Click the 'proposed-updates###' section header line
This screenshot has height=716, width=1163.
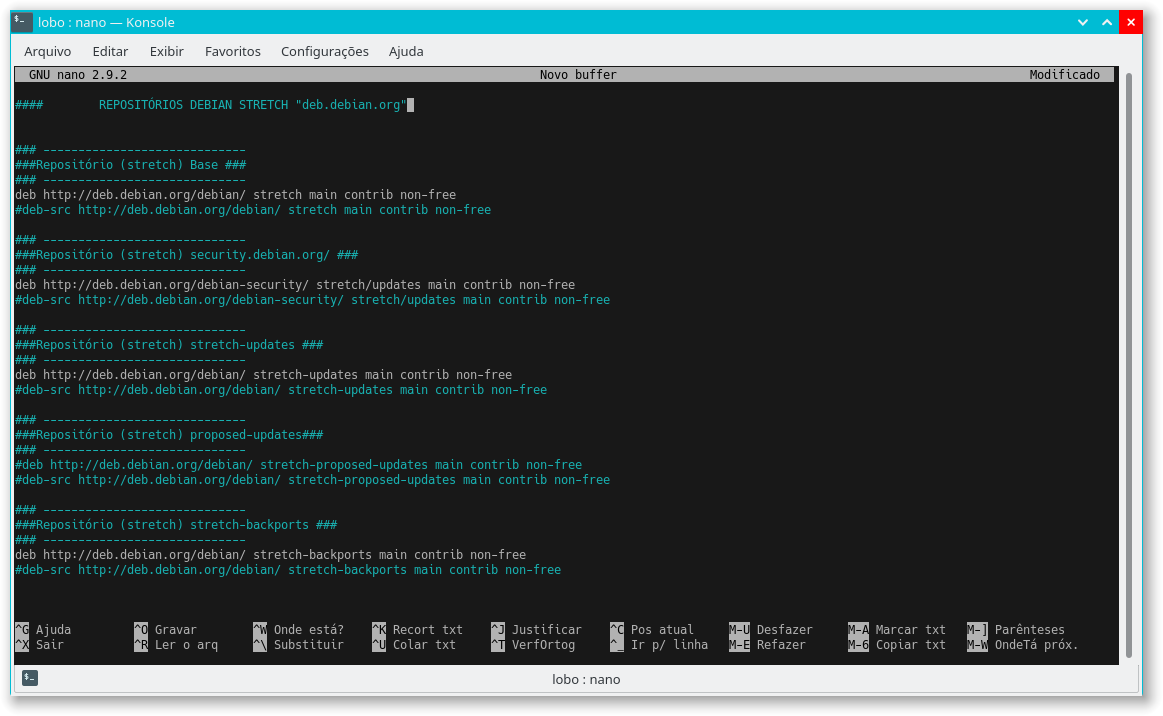[x=169, y=435]
